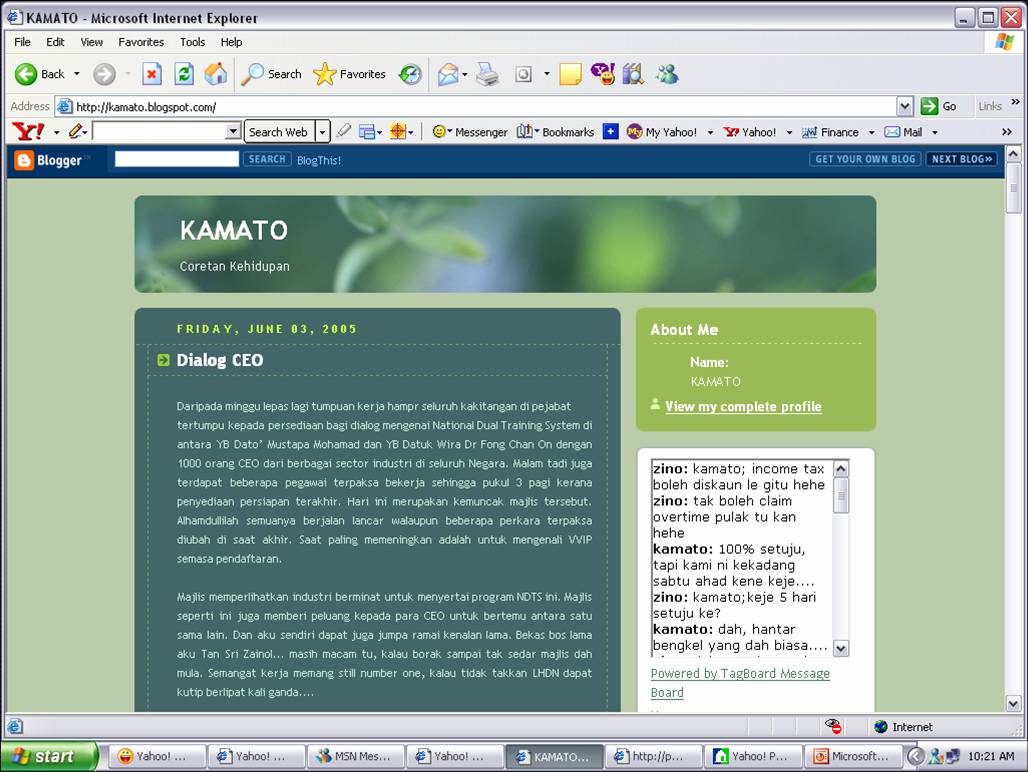Switch to http://p... taskbar window

pyautogui.click(x=653, y=756)
